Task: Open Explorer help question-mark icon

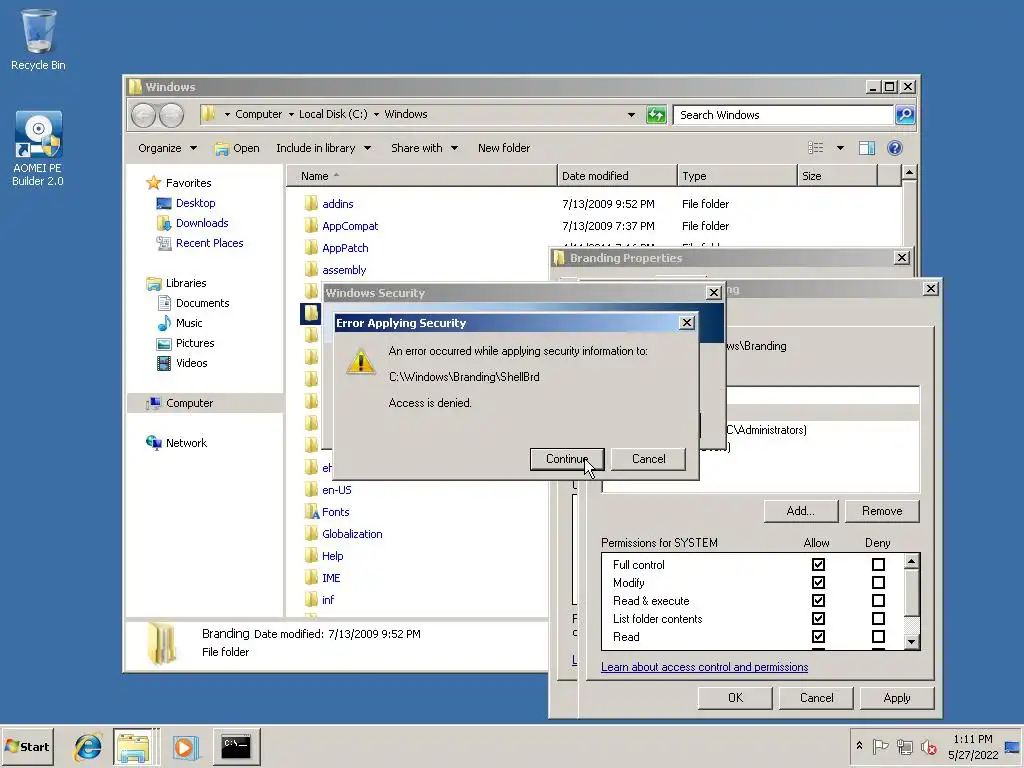Action: click(x=895, y=148)
